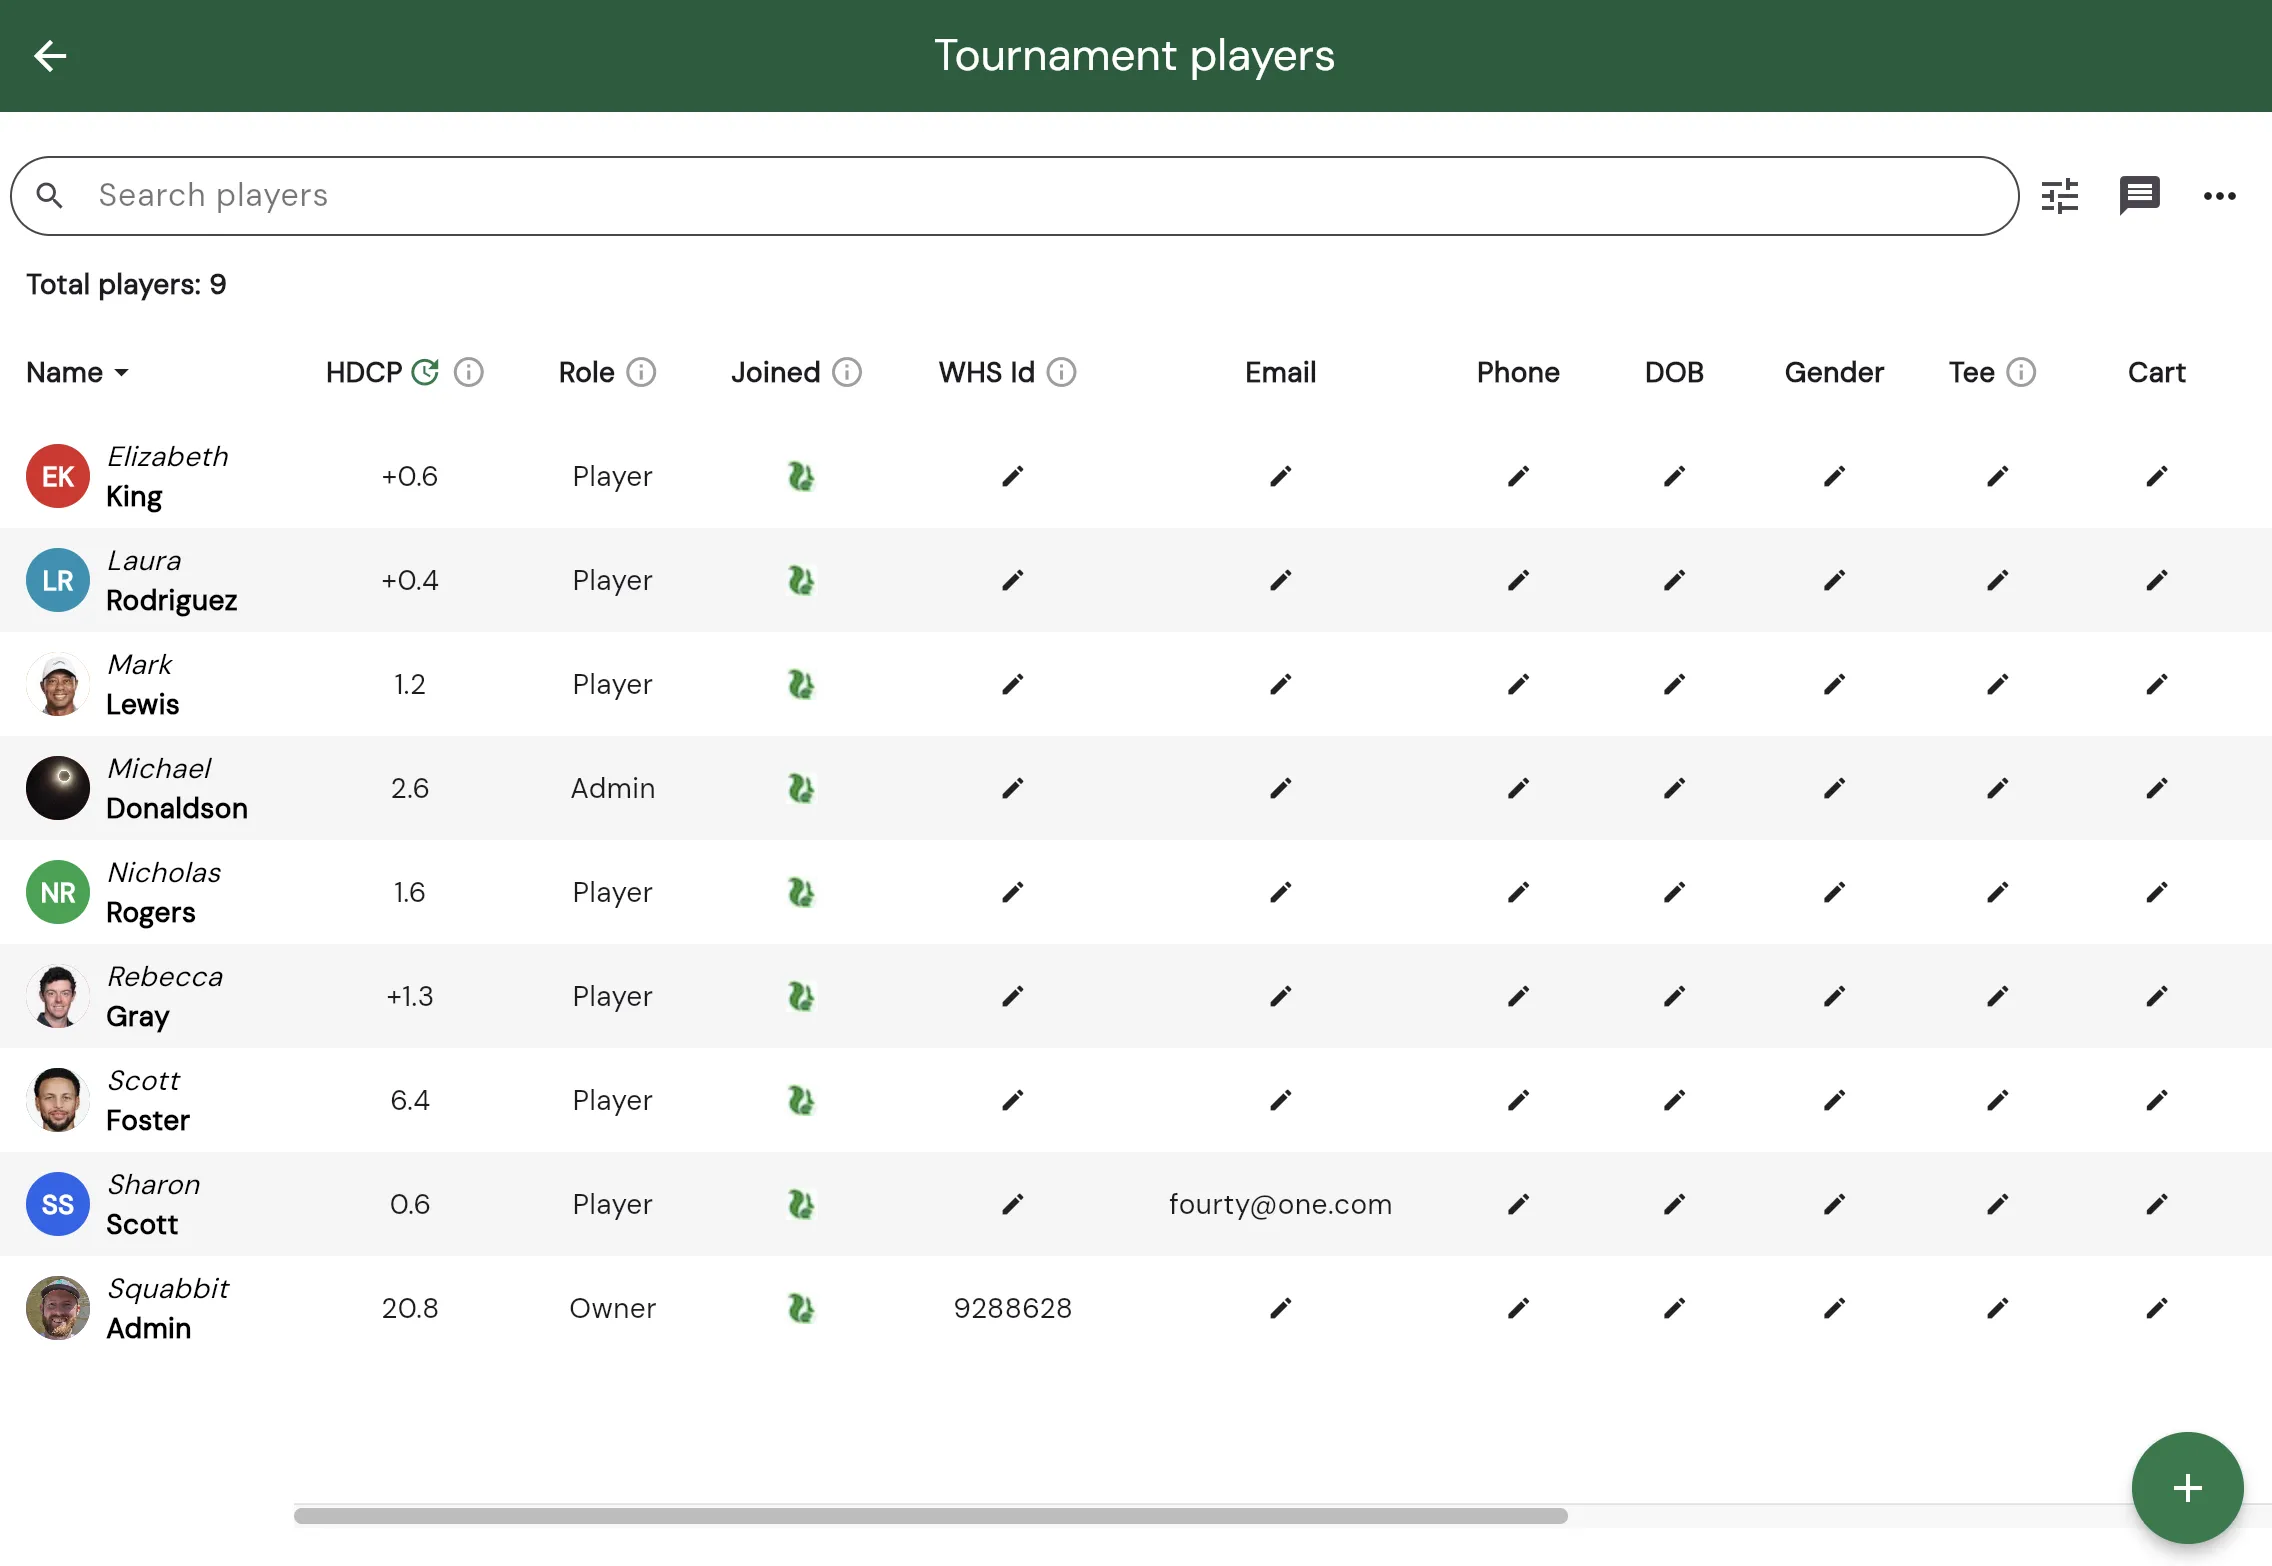Open the three-dot overflow menu
Viewport: 2272px width, 1566px height.
tap(2220, 195)
